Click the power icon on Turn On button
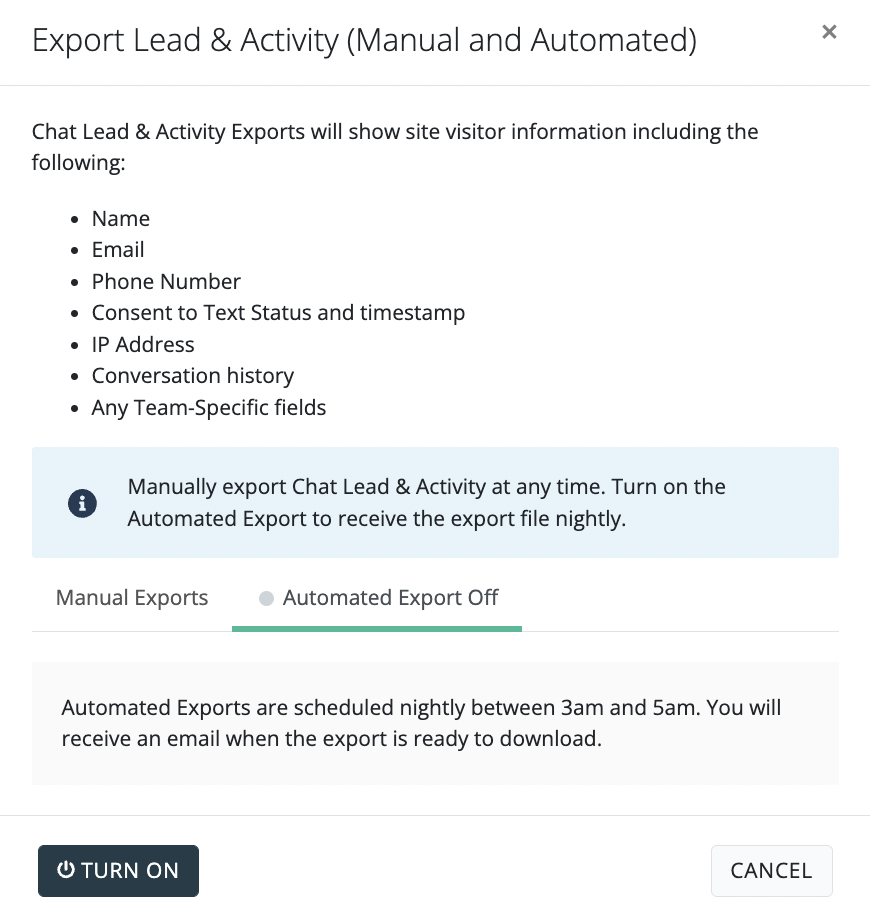The image size is (870, 916). coord(66,870)
